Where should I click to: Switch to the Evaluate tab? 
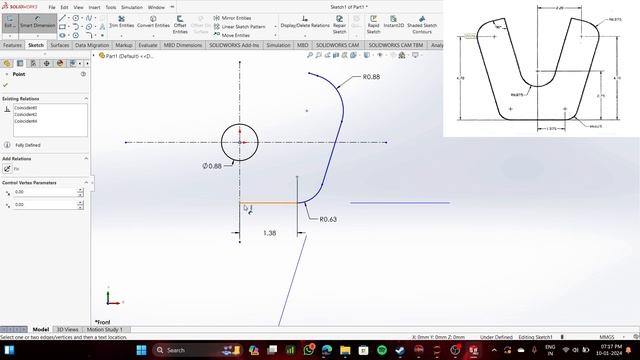pos(148,45)
